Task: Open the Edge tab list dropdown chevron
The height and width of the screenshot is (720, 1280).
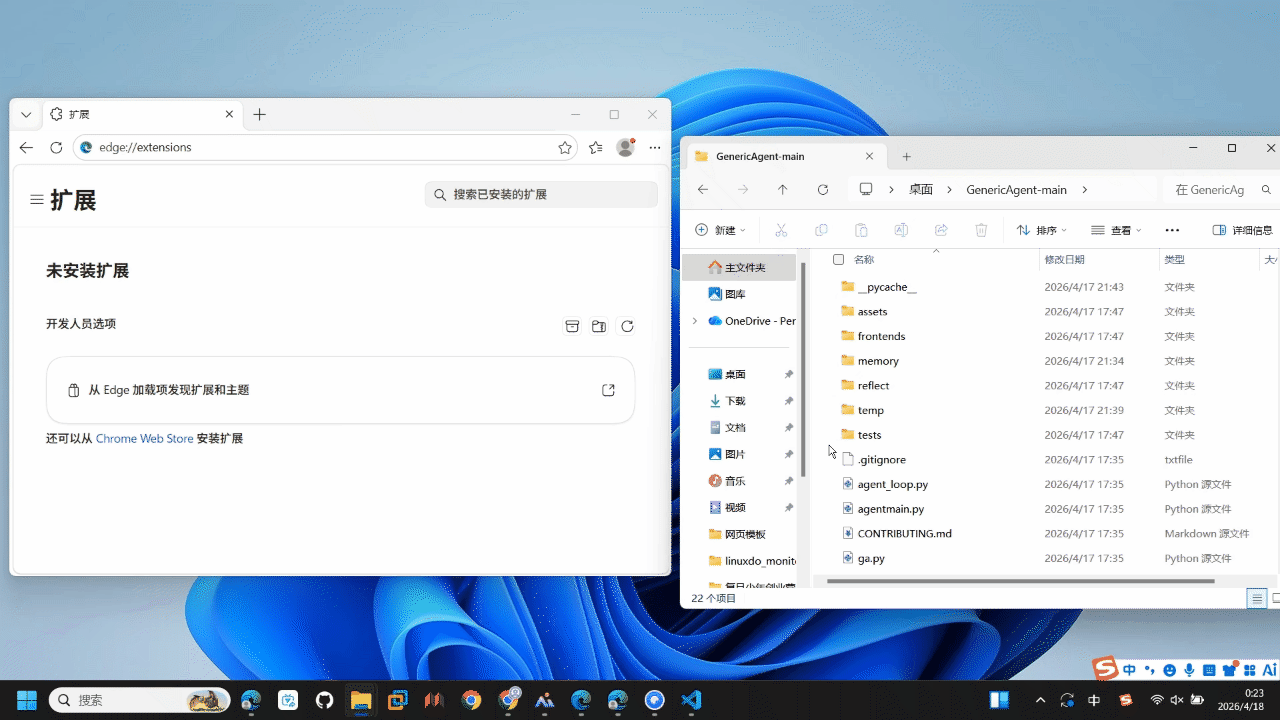Action: tap(26, 115)
